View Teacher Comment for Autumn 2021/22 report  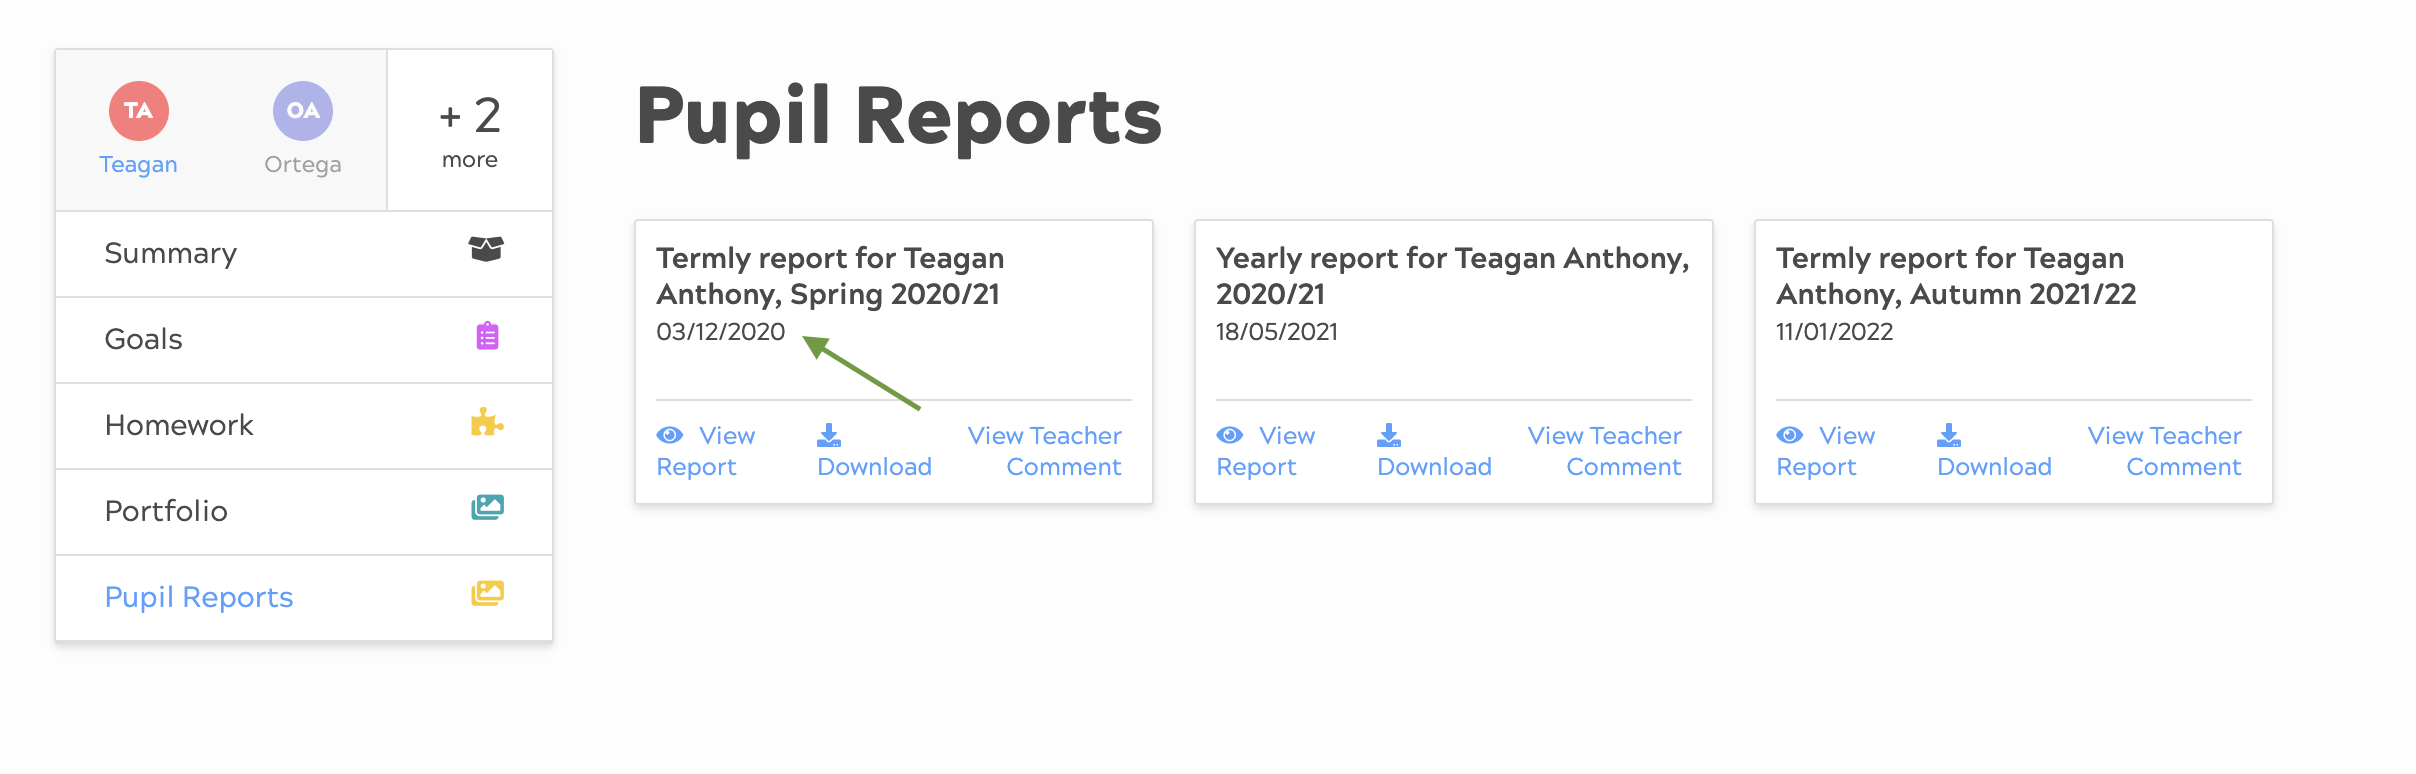point(2164,451)
